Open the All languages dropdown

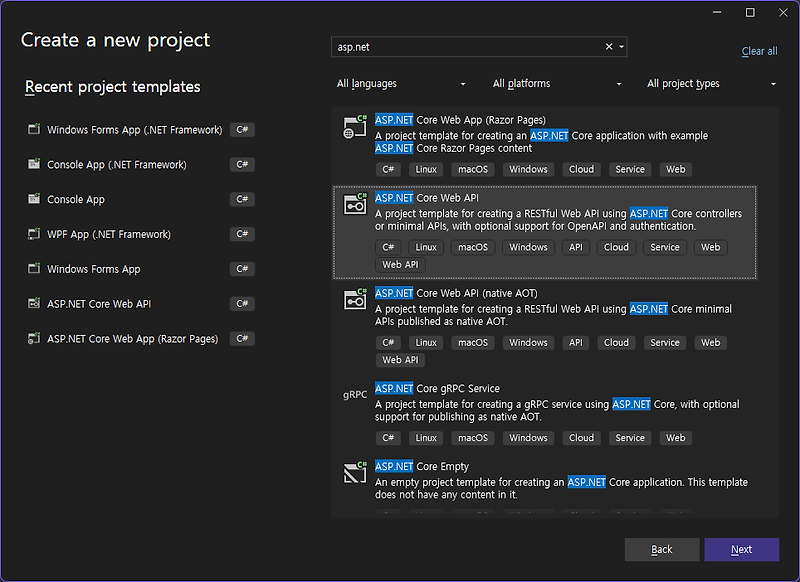click(x=402, y=83)
